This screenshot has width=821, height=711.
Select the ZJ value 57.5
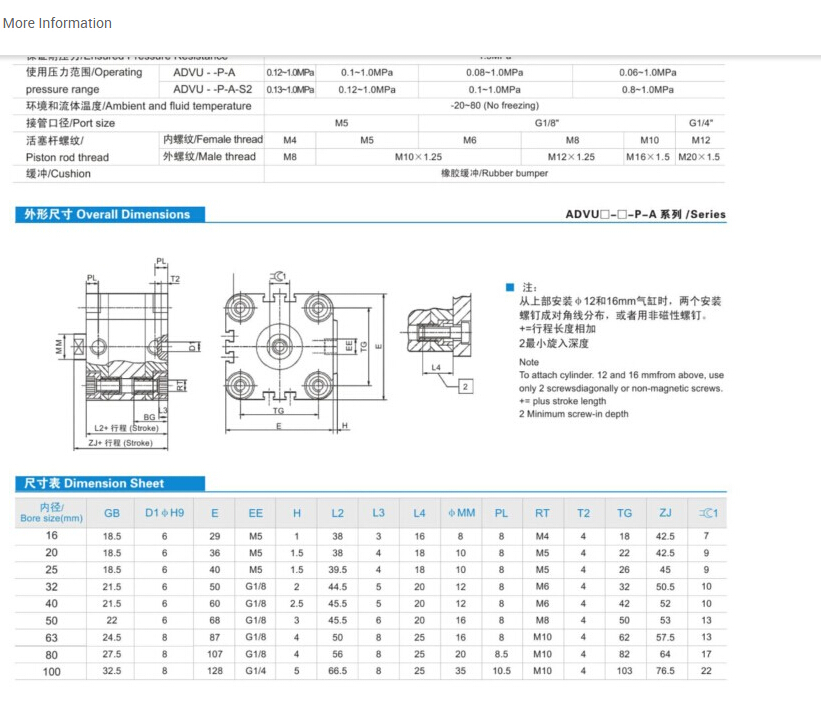[665, 637]
